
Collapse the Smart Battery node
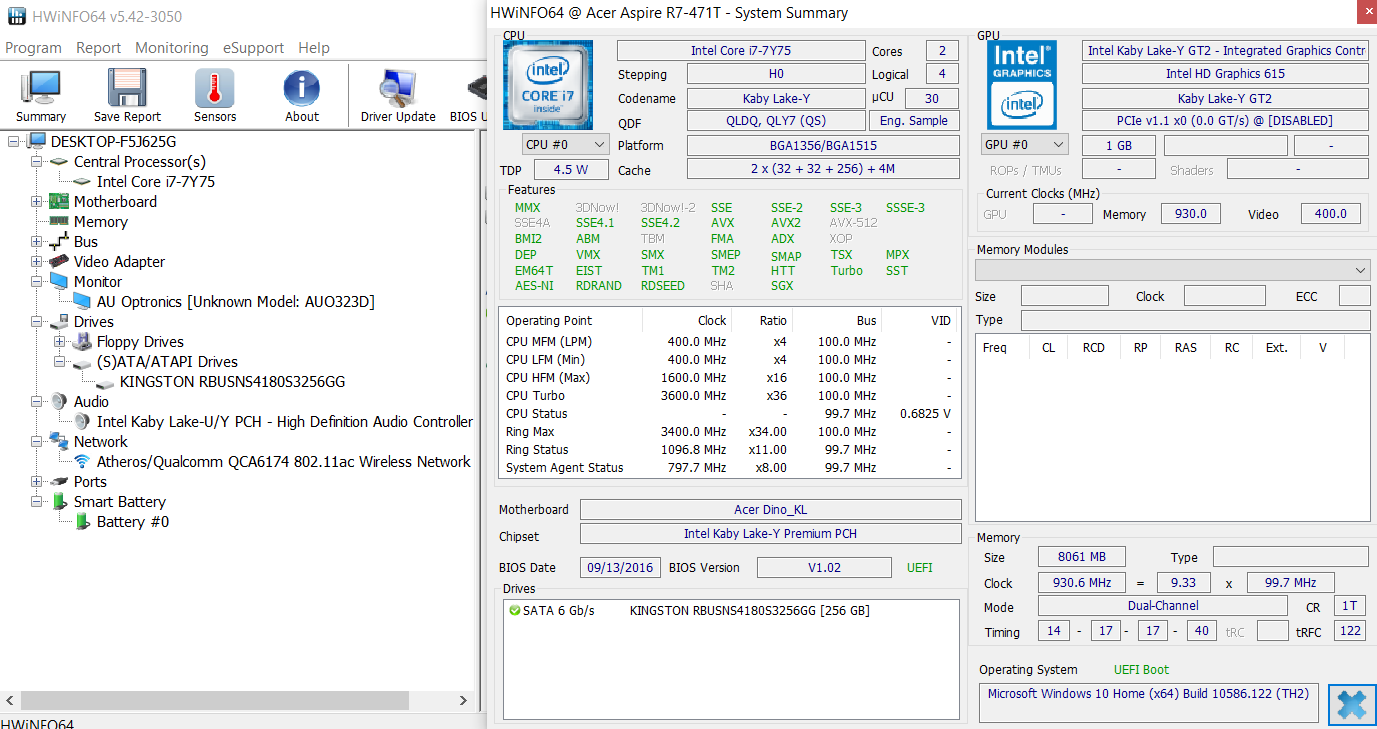(x=36, y=501)
